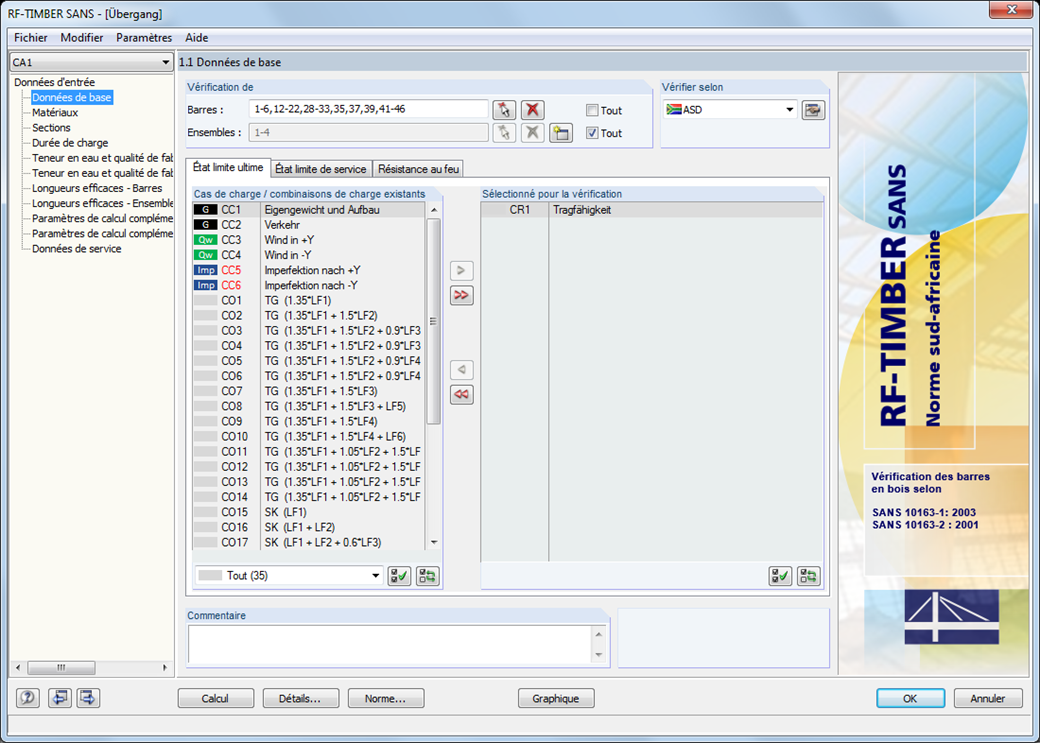Pick members graphically next to Barres field
The image size is (1040, 743).
pos(504,109)
